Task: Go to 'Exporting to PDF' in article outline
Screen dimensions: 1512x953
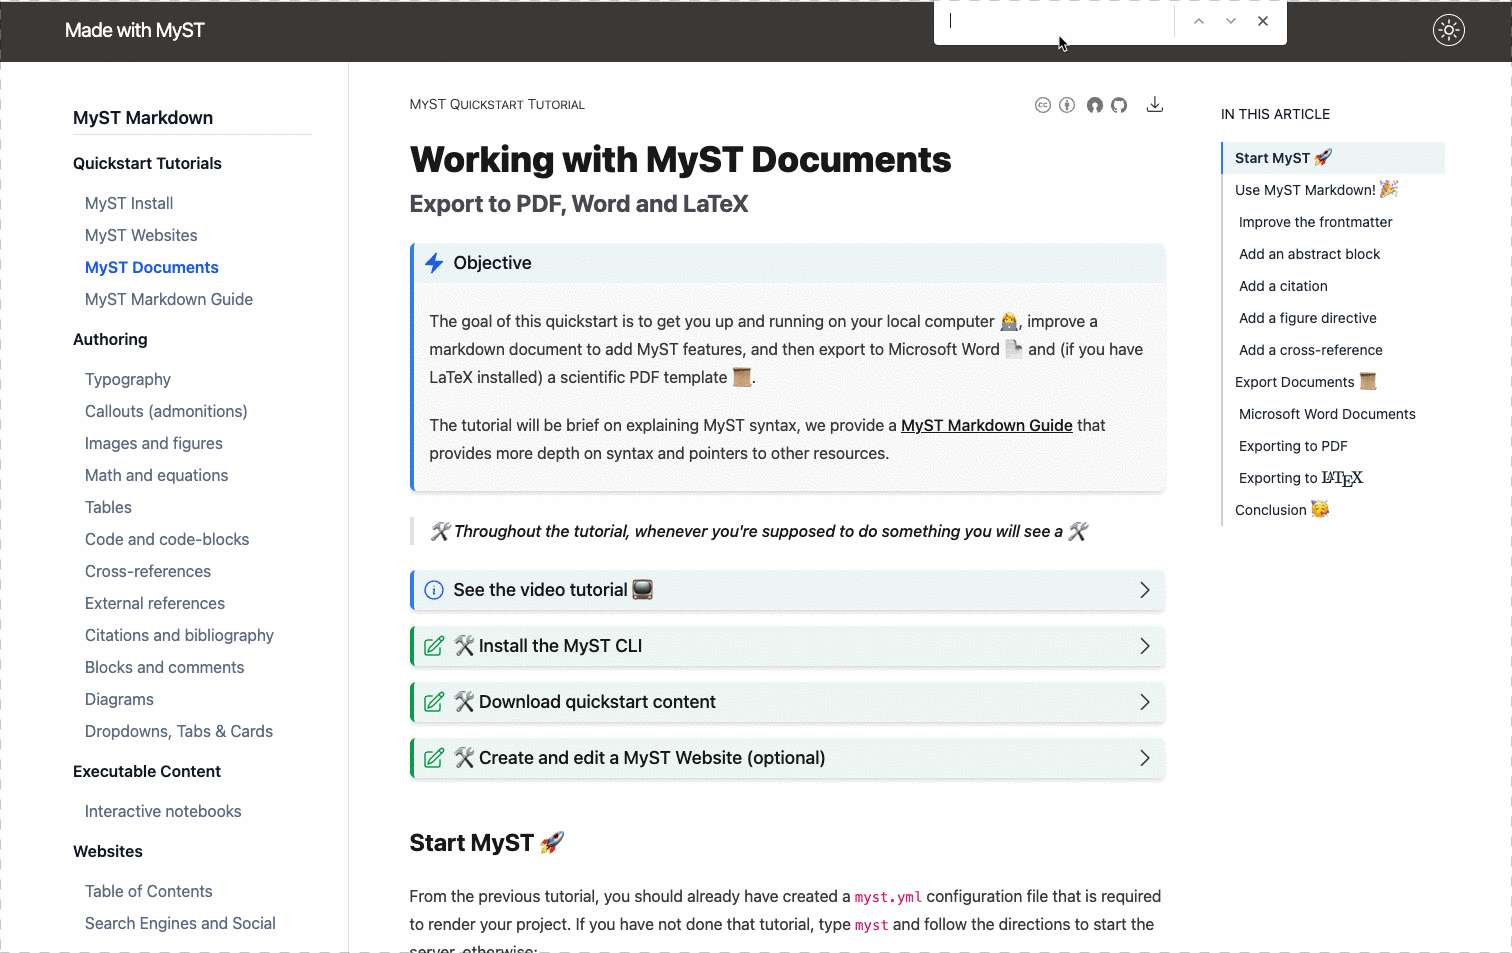Action: 1293,445
